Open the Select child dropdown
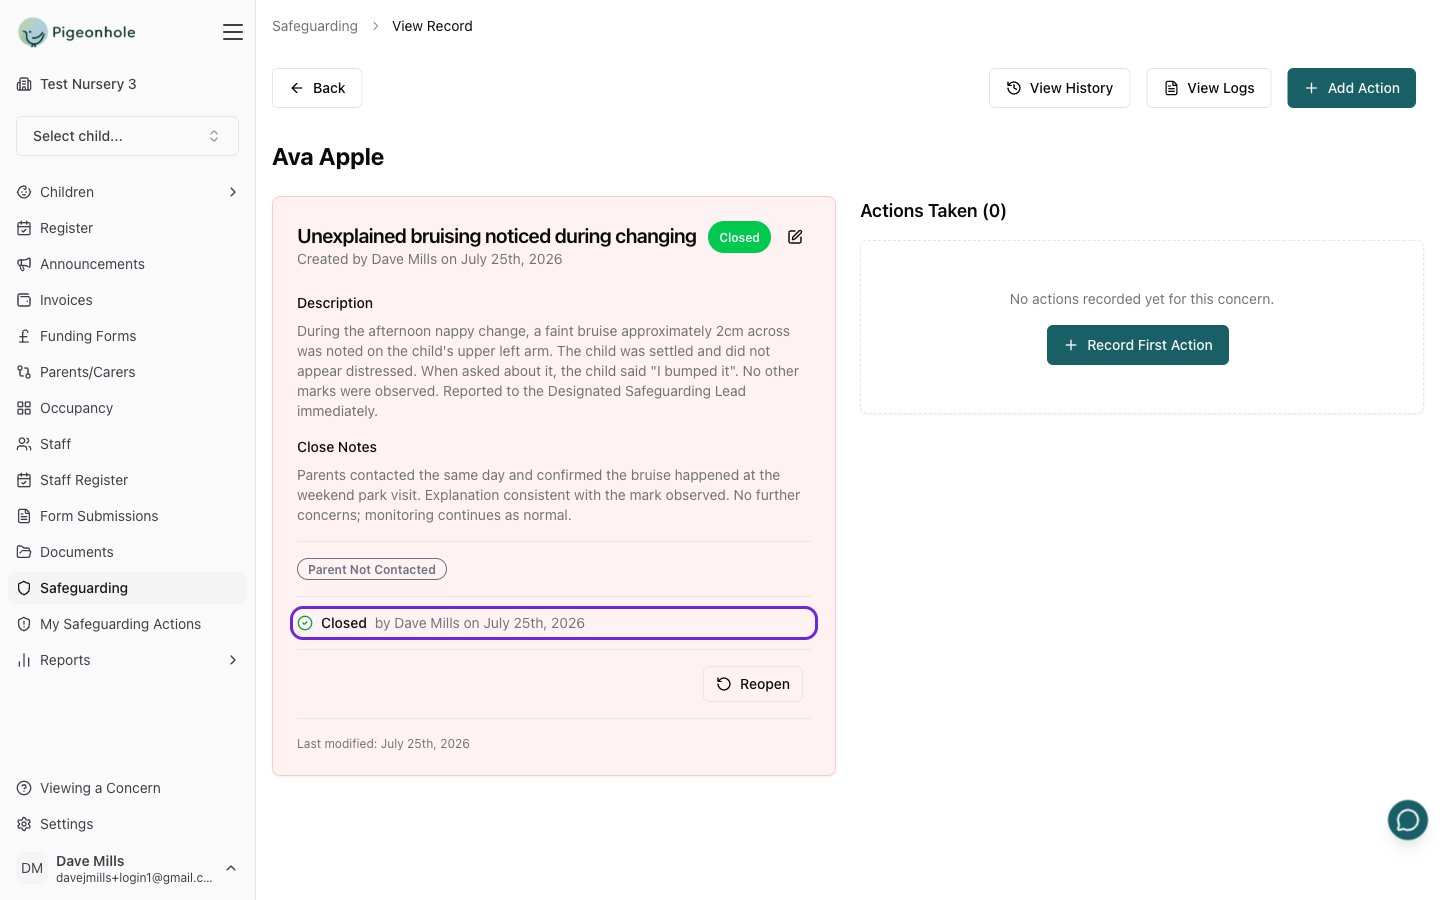 click(127, 136)
